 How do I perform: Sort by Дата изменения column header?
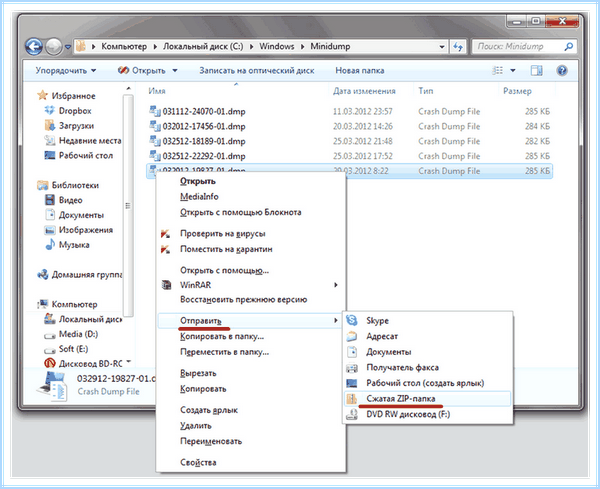pos(364,91)
